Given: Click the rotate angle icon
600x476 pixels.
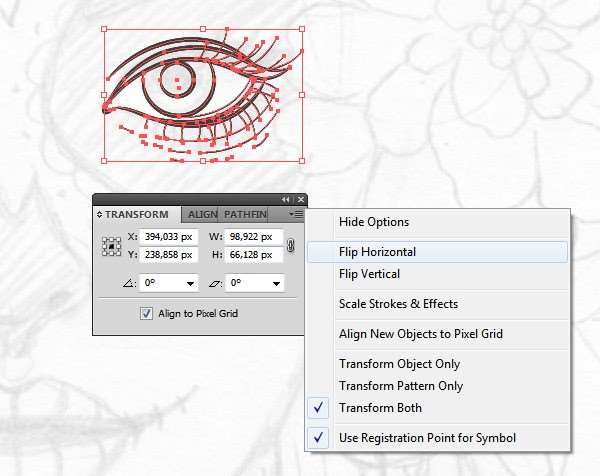Looking at the screenshot, I should 128,284.
